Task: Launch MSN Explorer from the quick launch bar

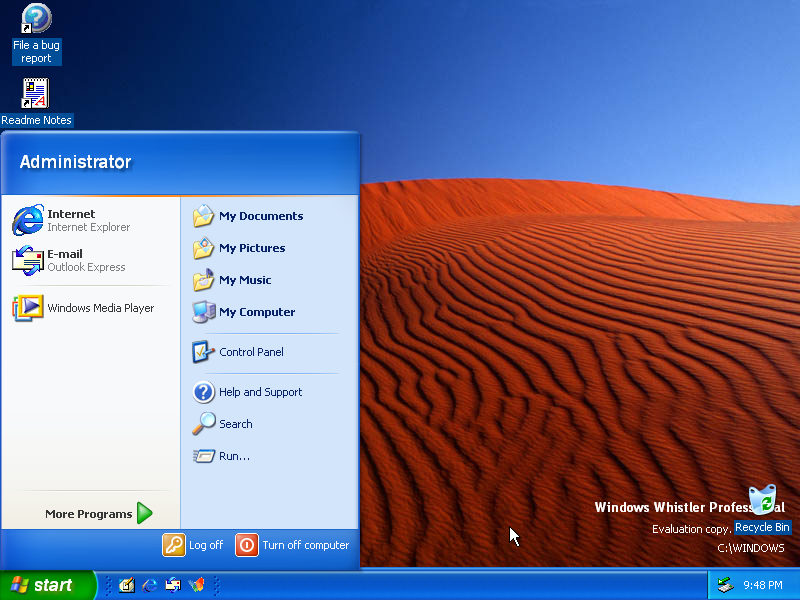Action: click(197, 585)
